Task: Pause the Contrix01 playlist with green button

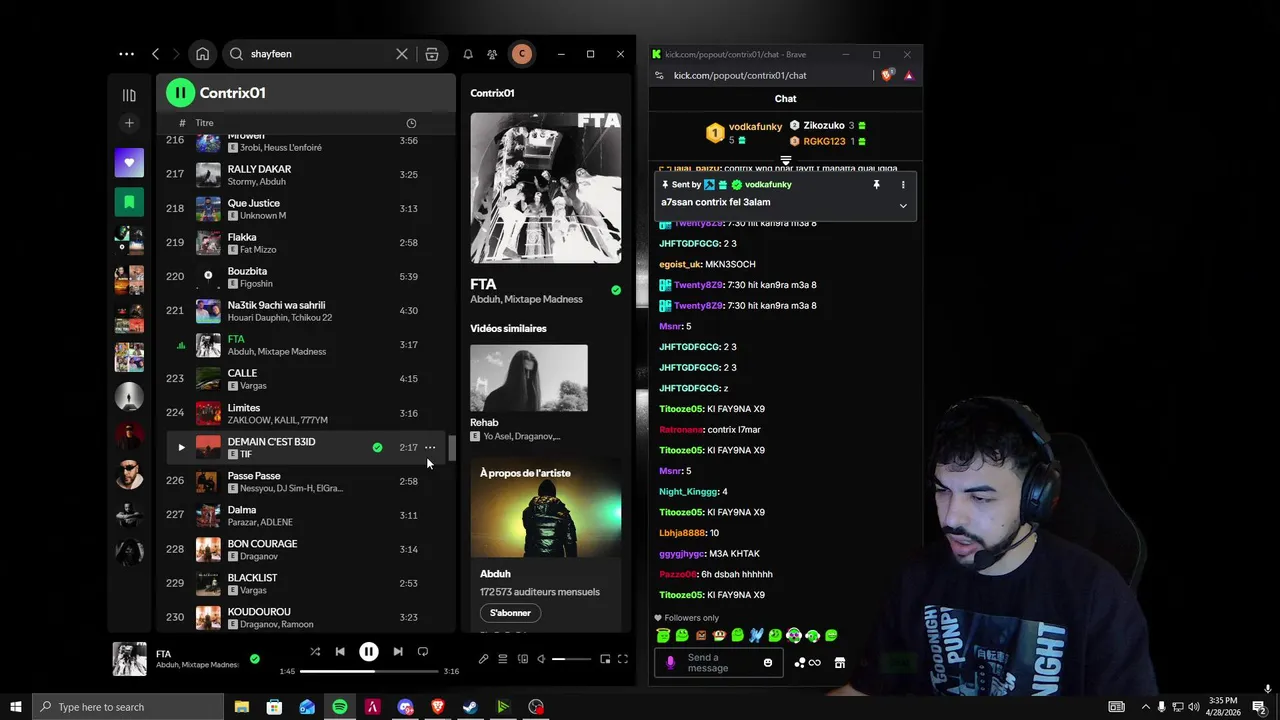Action: [x=180, y=93]
